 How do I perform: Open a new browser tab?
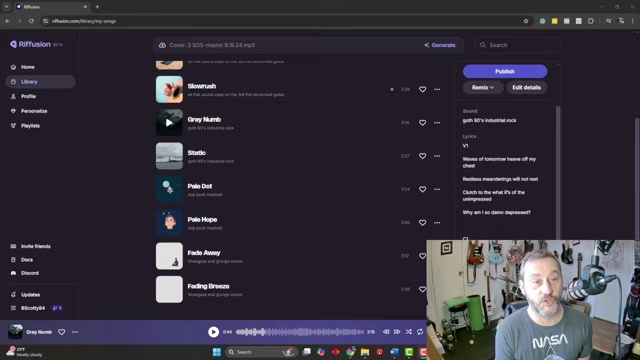click(x=97, y=7)
